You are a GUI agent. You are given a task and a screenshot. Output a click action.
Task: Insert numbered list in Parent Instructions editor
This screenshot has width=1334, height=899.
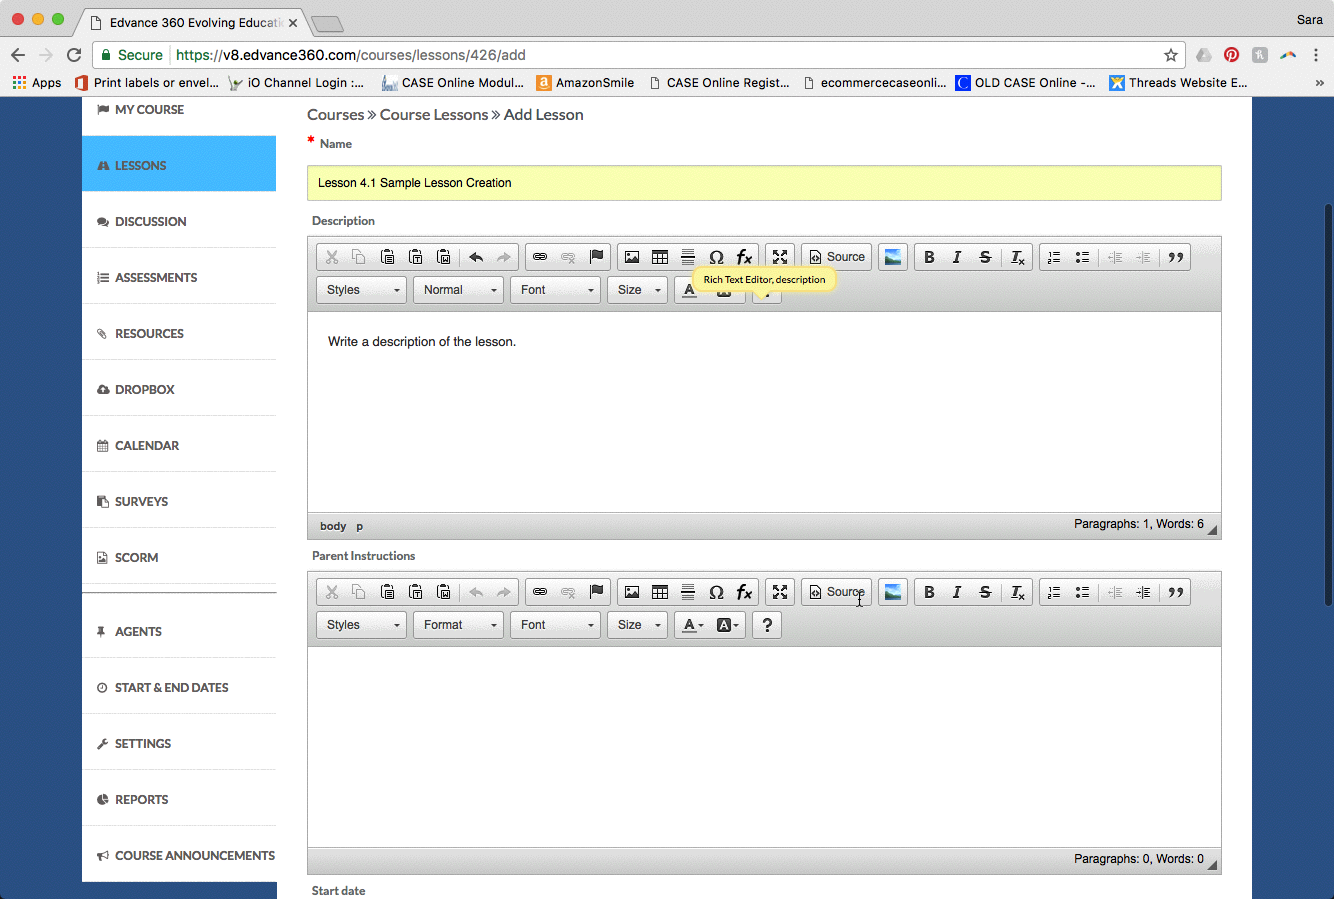coord(1054,592)
